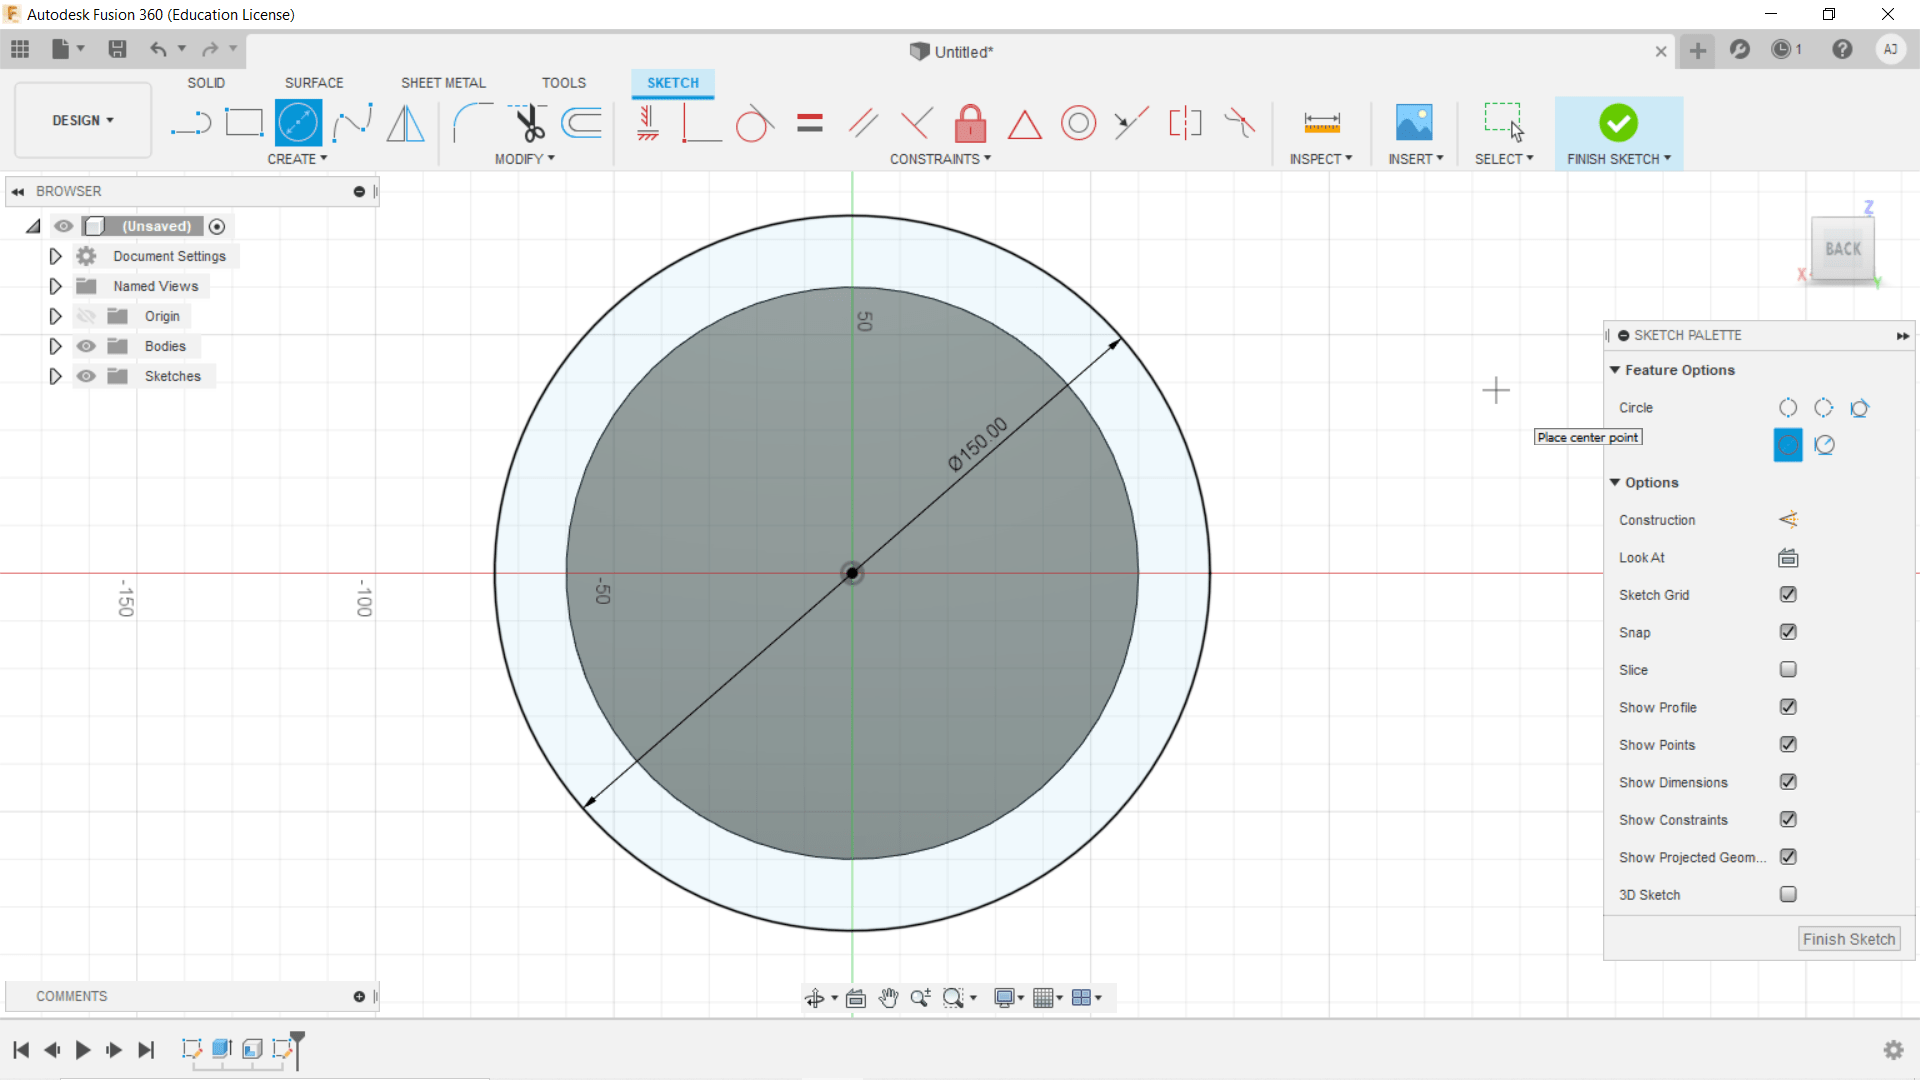This screenshot has width=1920, height=1080.
Task: Toggle visibility of Bodies folder
Action: click(87, 346)
